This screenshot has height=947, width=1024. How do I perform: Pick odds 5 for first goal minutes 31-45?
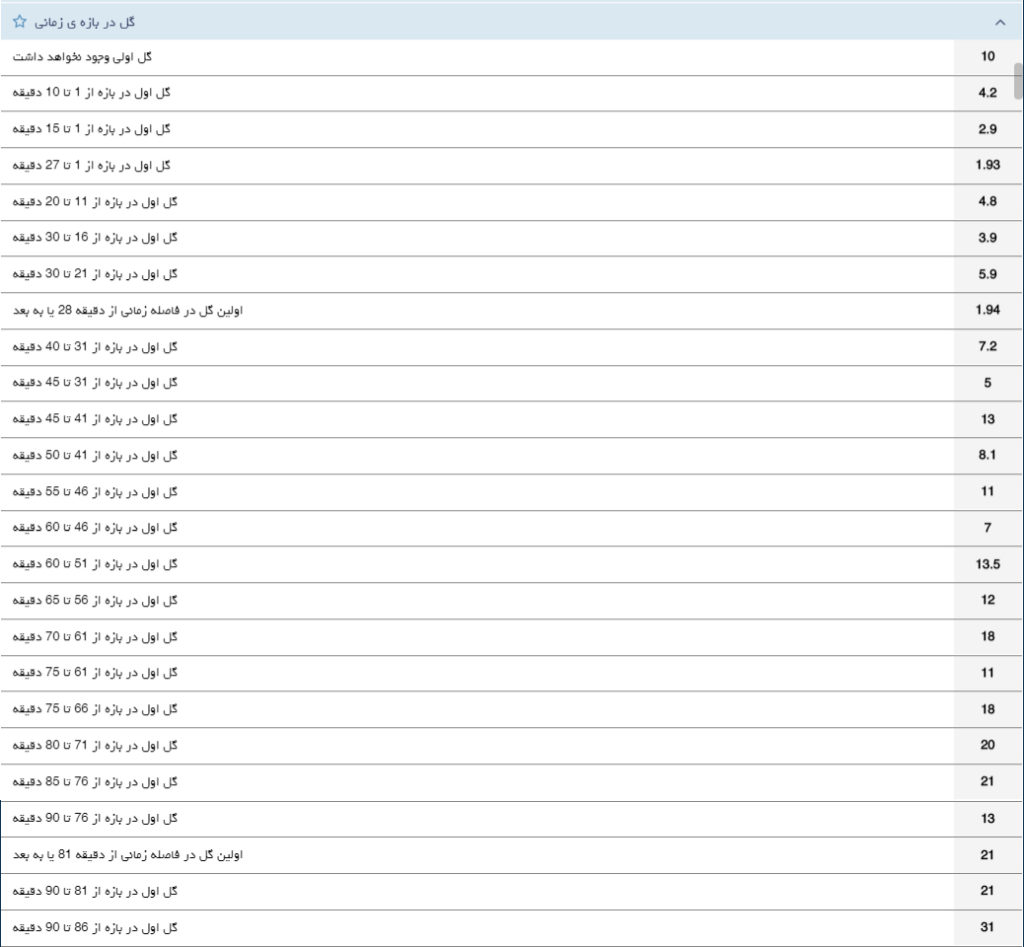[987, 382]
